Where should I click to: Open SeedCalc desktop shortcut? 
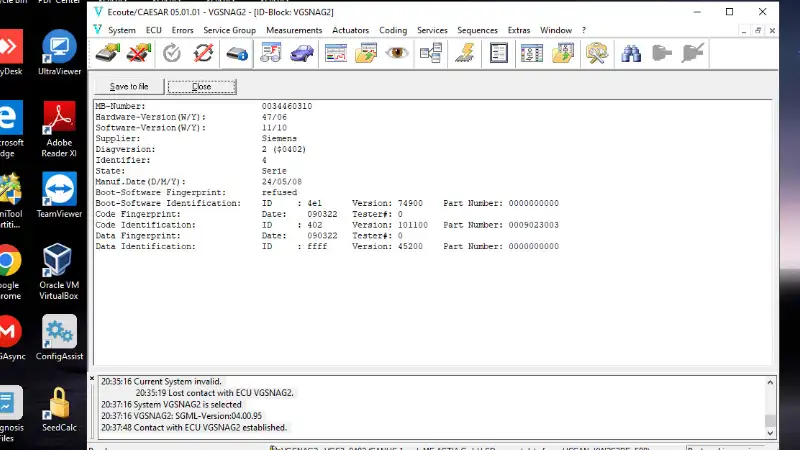coord(59,409)
